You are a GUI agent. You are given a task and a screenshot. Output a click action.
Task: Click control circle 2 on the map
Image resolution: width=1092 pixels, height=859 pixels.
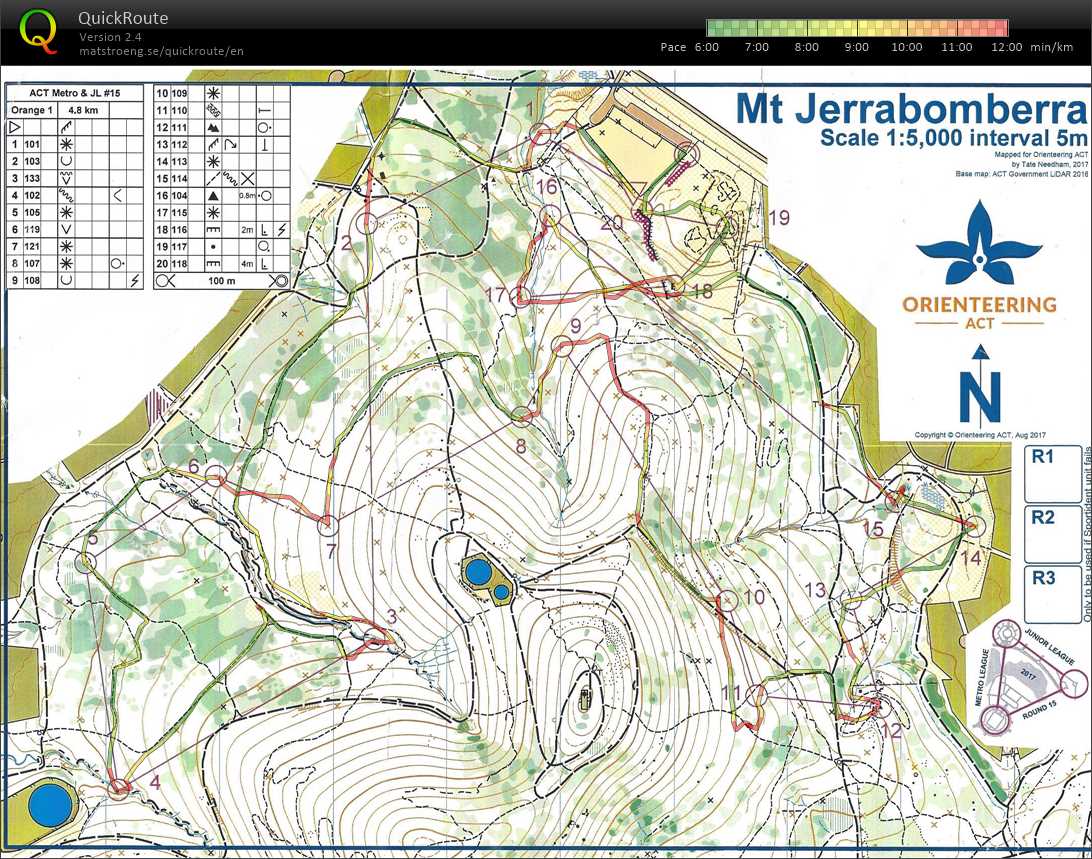[x=367, y=223]
